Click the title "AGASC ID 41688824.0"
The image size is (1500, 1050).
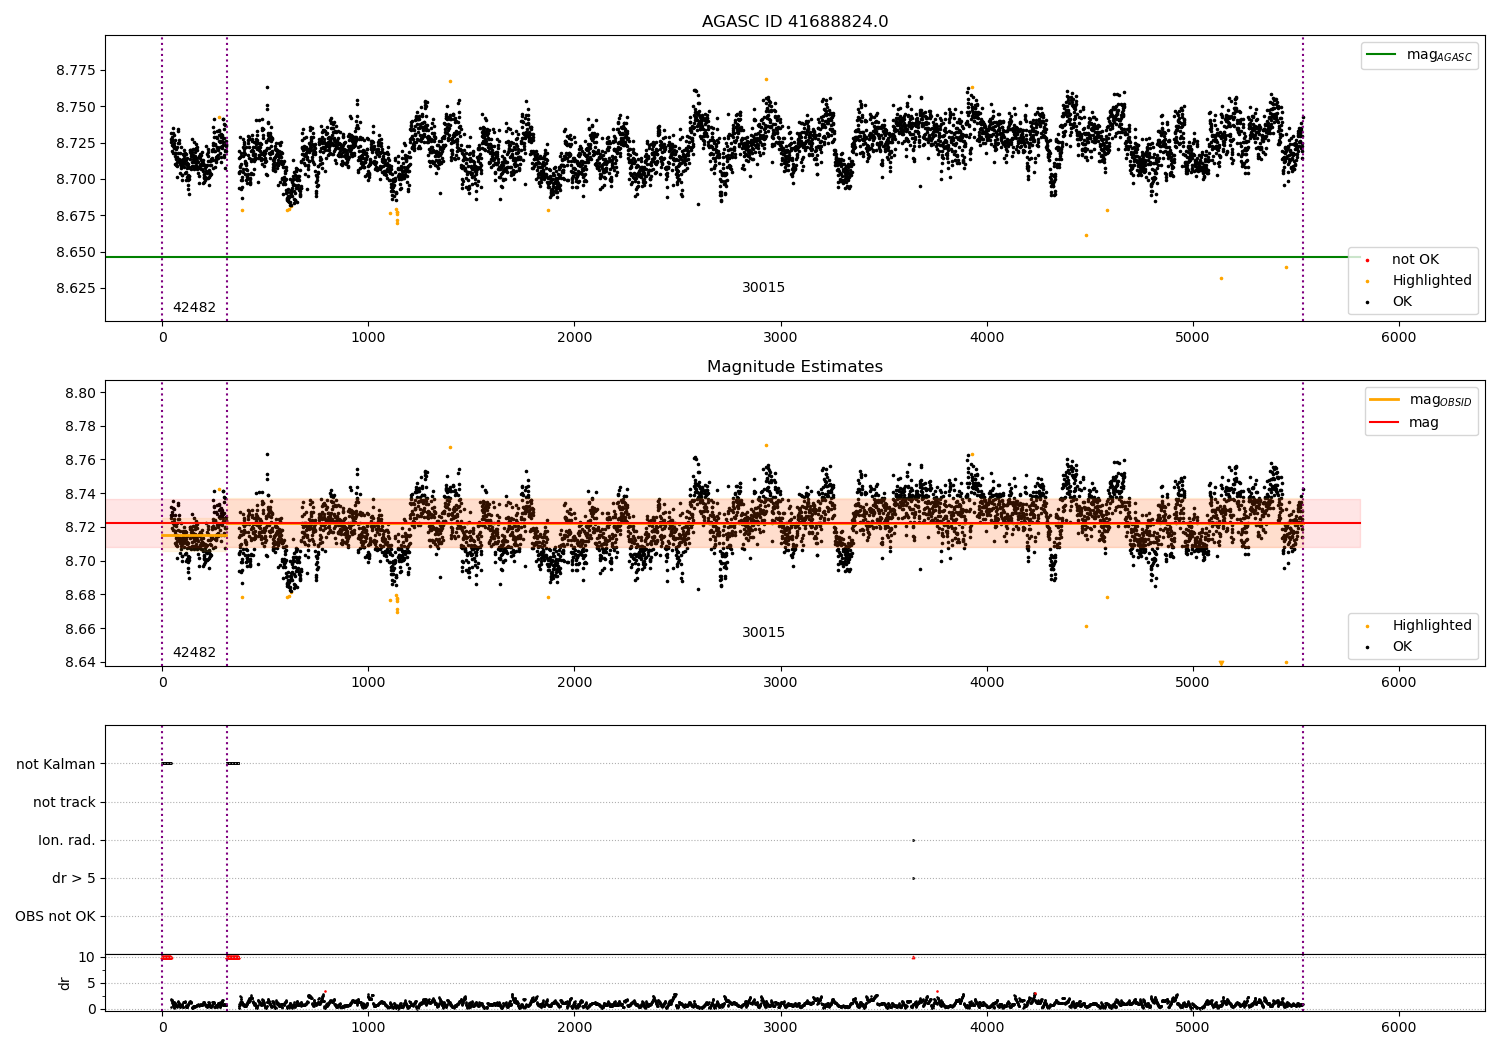(x=795, y=22)
